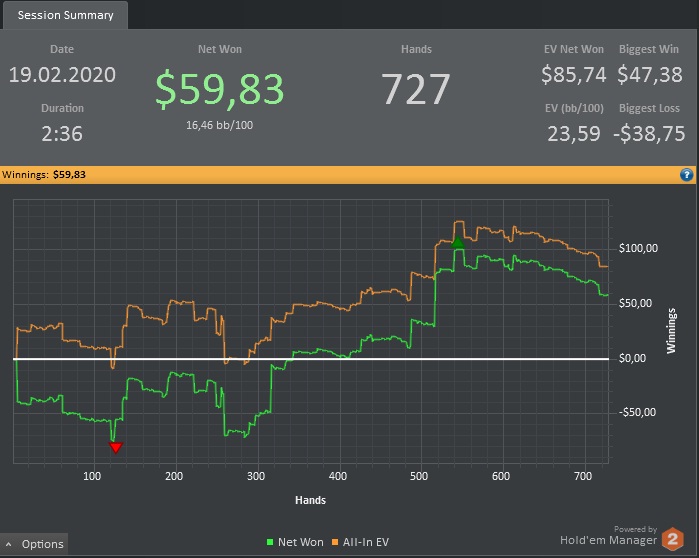Click the Winnings: $59,83 orange bar label
The height and width of the screenshot is (558, 699).
44,175
